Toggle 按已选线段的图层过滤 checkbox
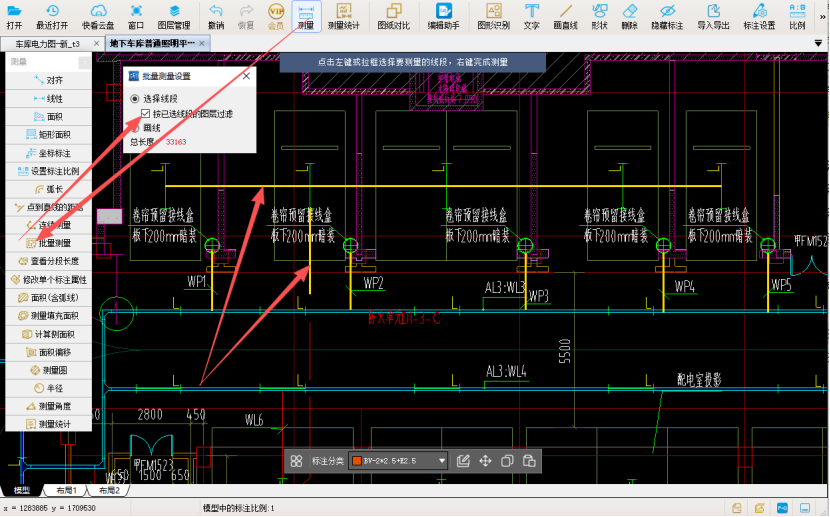 click(x=146, y=113)
